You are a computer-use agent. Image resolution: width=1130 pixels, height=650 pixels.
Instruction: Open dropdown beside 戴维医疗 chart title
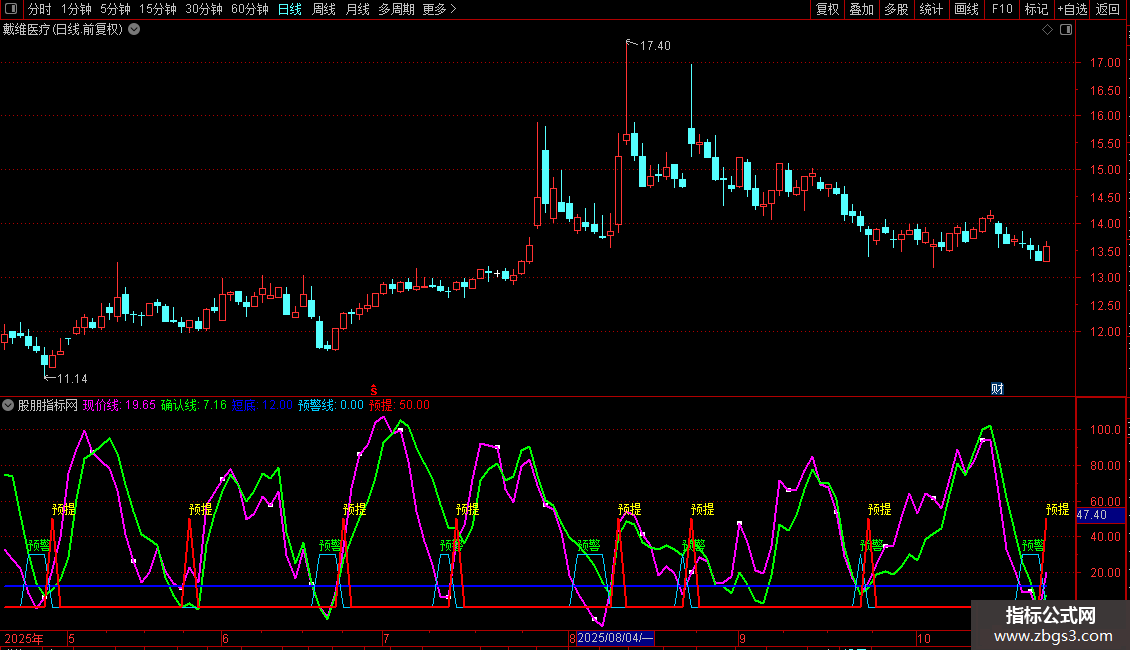pyautogui.click(x=134, y=30)
